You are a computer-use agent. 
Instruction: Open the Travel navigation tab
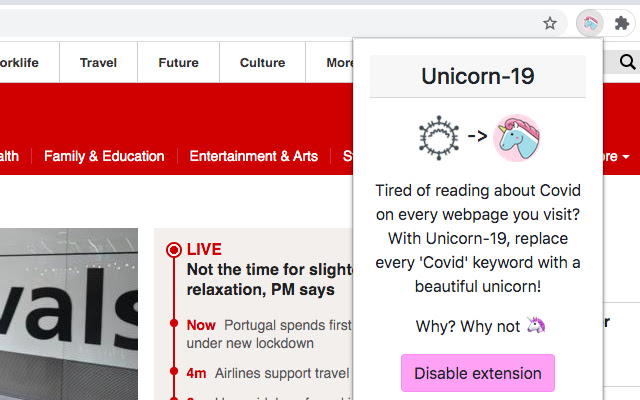click(98, 62)
